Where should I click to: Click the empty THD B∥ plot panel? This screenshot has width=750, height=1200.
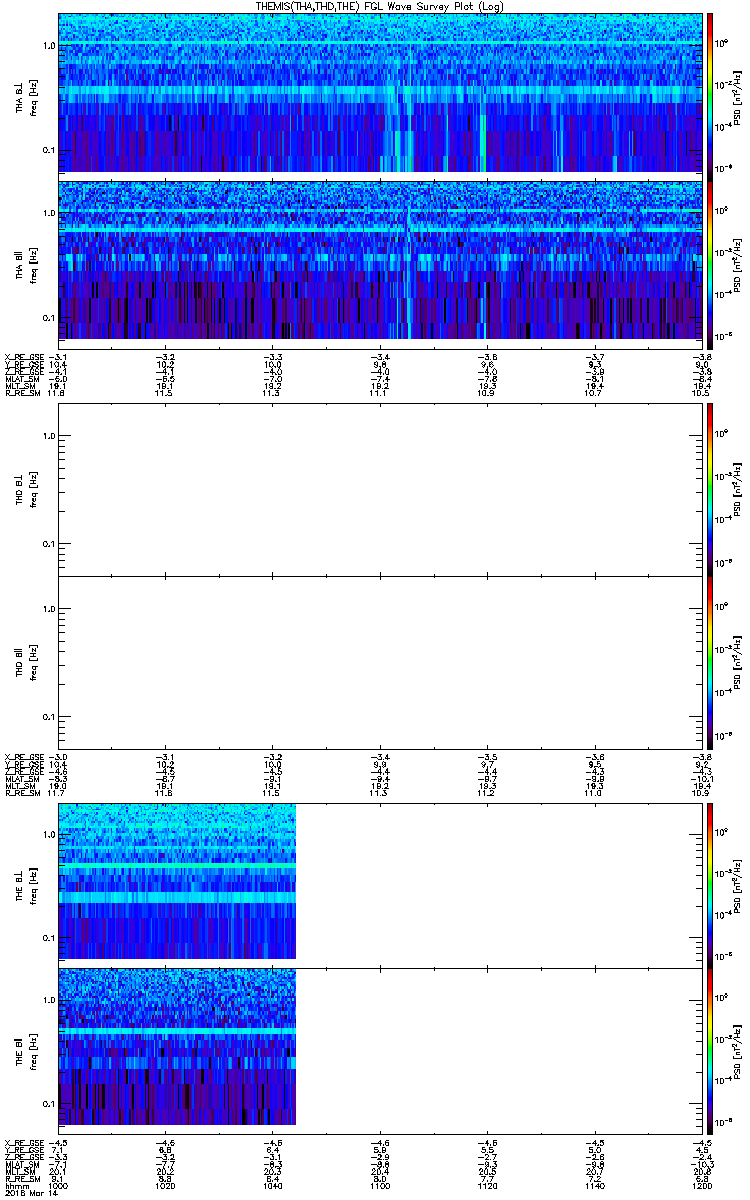[378, 662]
